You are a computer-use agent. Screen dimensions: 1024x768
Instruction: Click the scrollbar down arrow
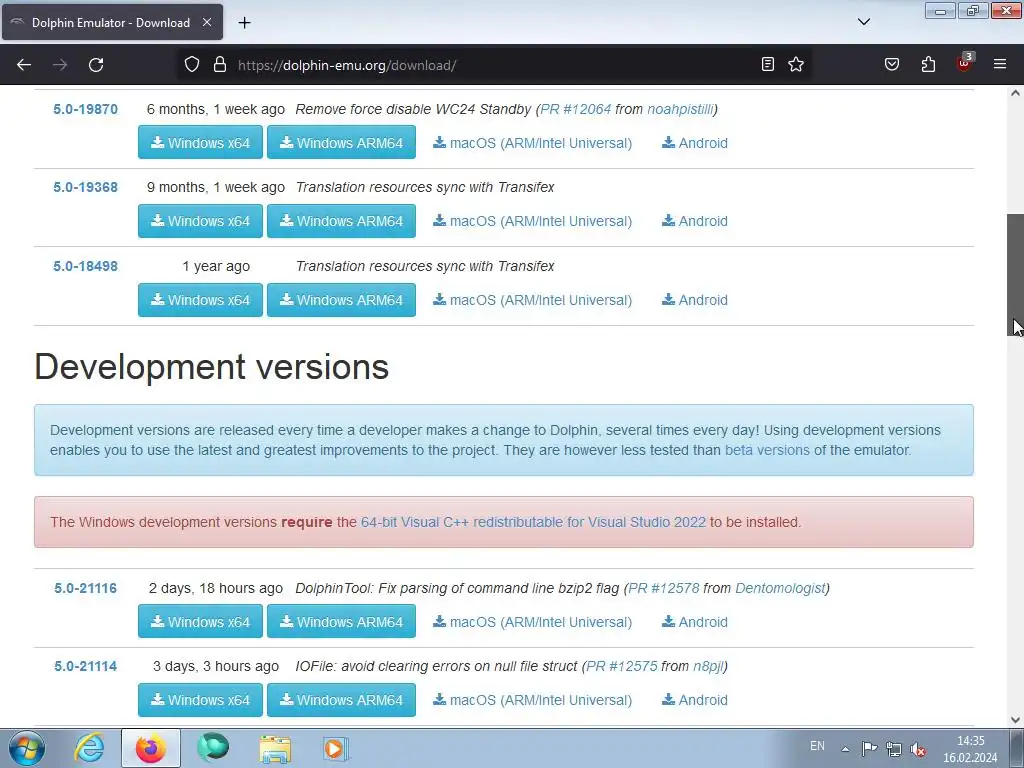1015,720
